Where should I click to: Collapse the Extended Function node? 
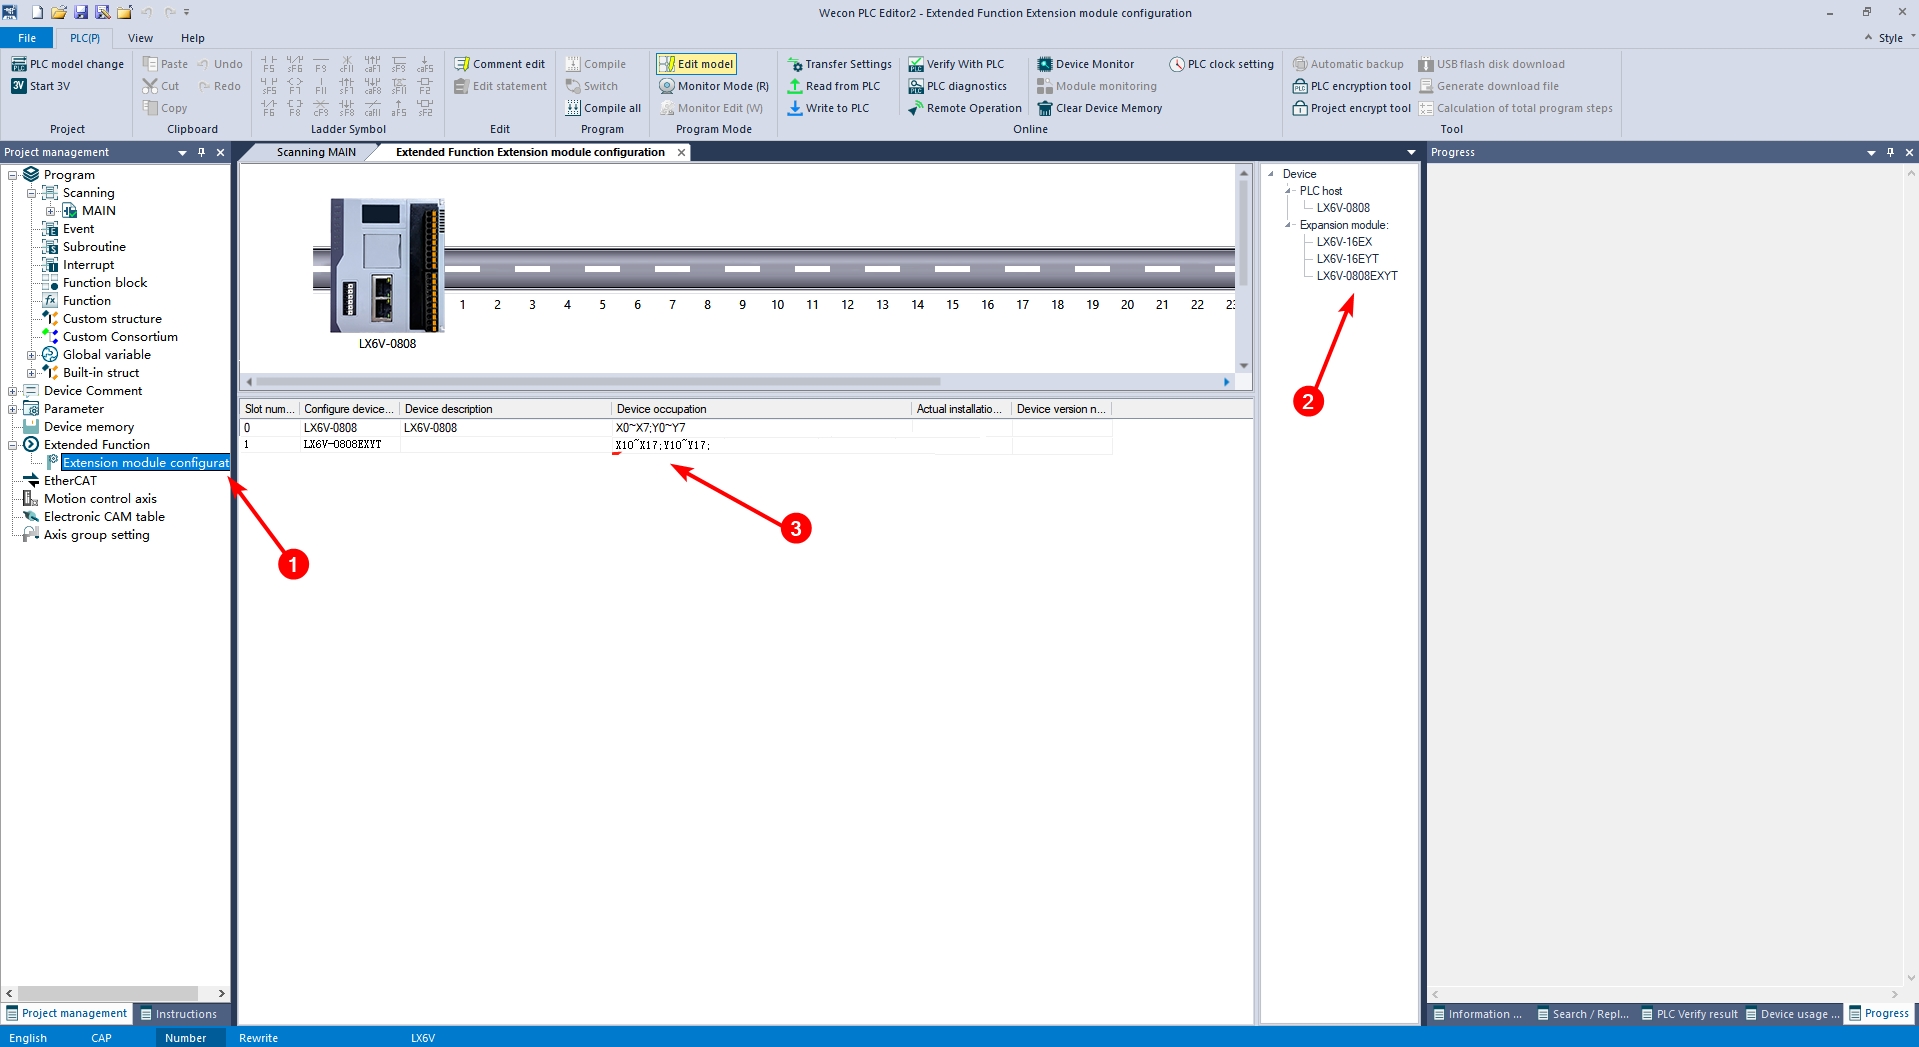13,445
